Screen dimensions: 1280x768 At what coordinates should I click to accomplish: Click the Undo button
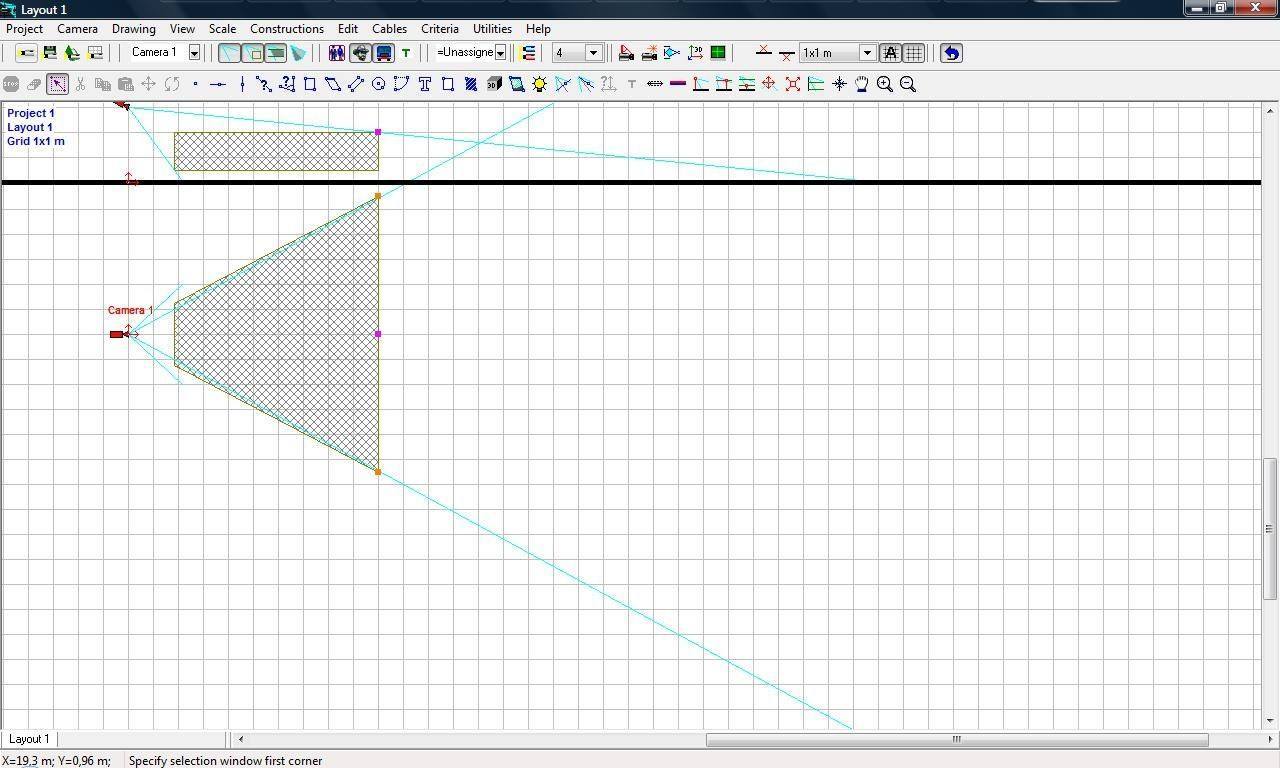tap(949, 52)
